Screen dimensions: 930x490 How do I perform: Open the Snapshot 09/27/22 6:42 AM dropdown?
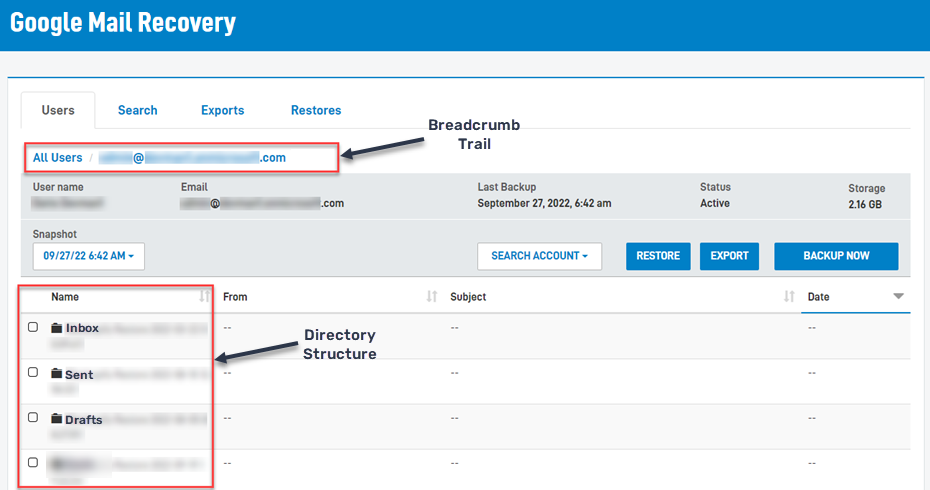88,256
